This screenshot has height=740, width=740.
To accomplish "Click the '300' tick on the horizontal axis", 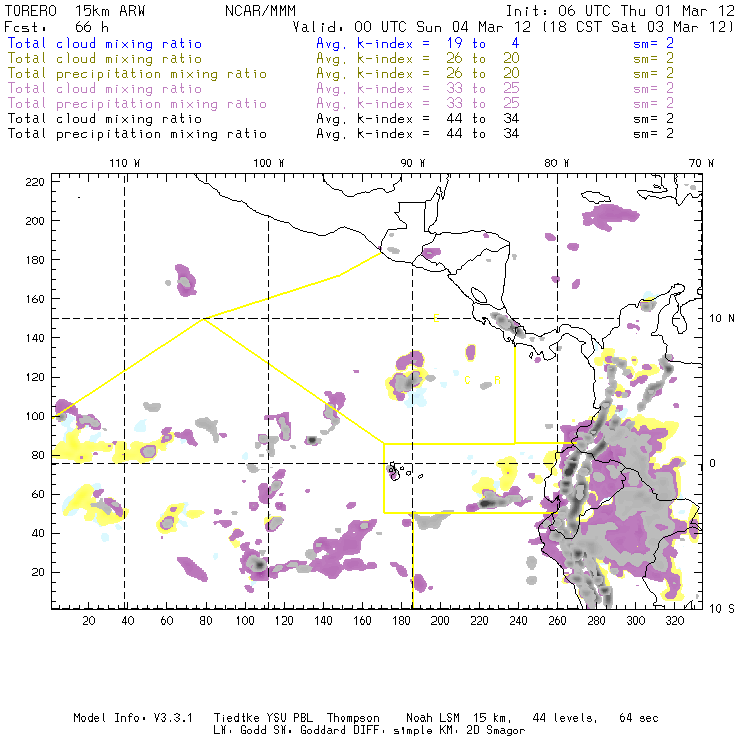I will coord(636,621).
